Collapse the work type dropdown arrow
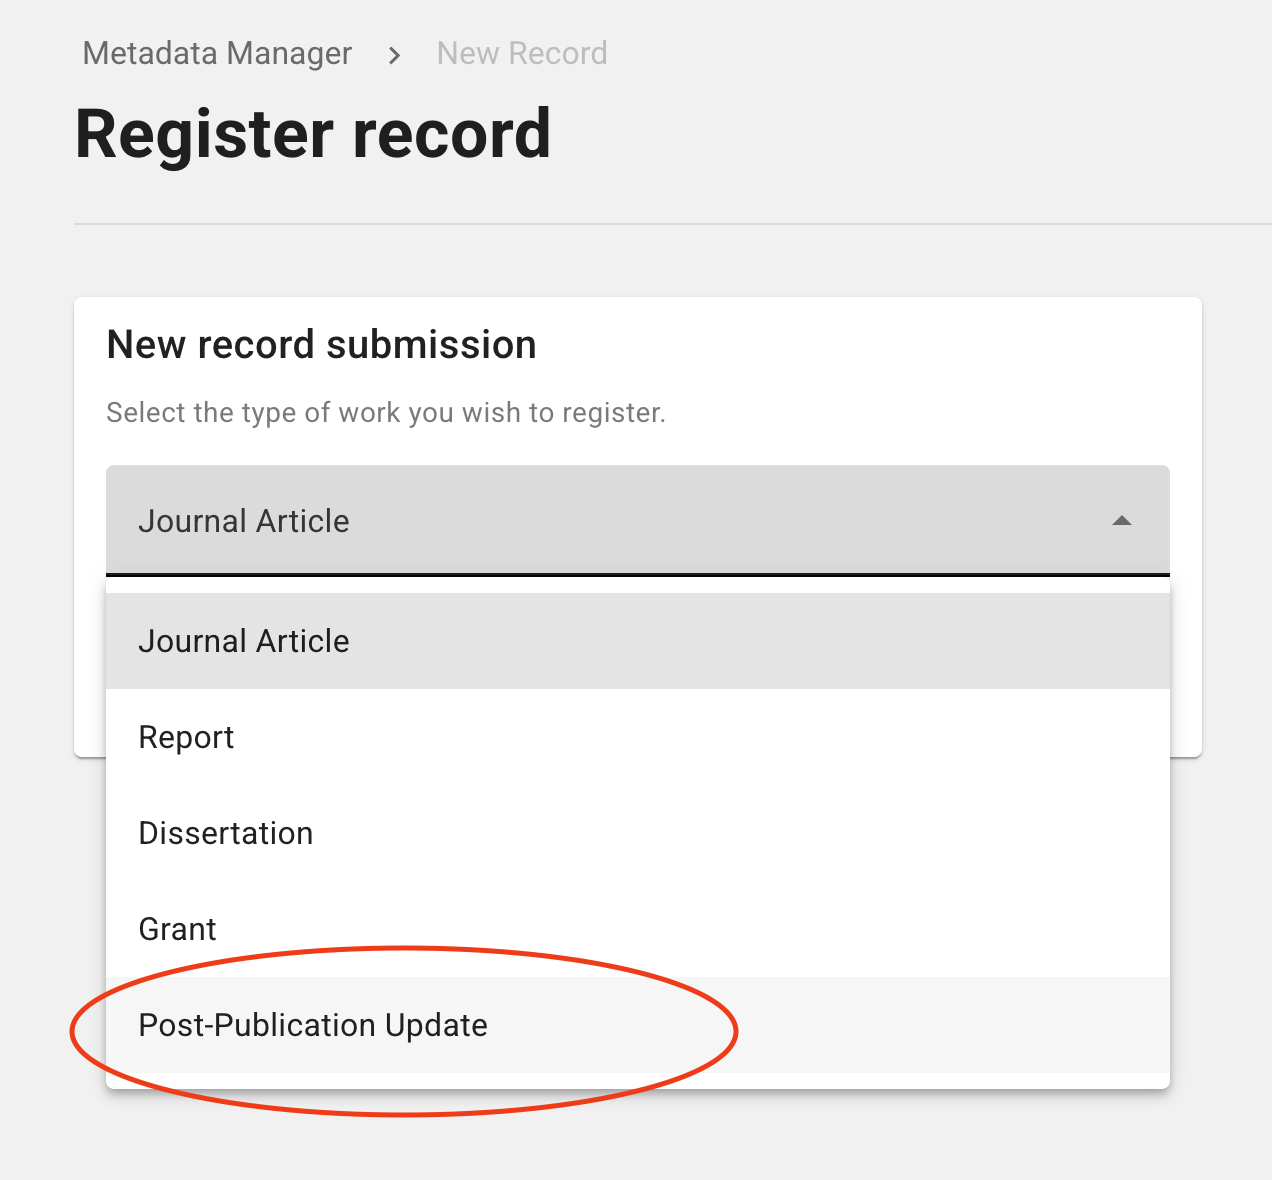Image resolution: width=1272 pixels, height=1180 pixels. [1122, 521]
